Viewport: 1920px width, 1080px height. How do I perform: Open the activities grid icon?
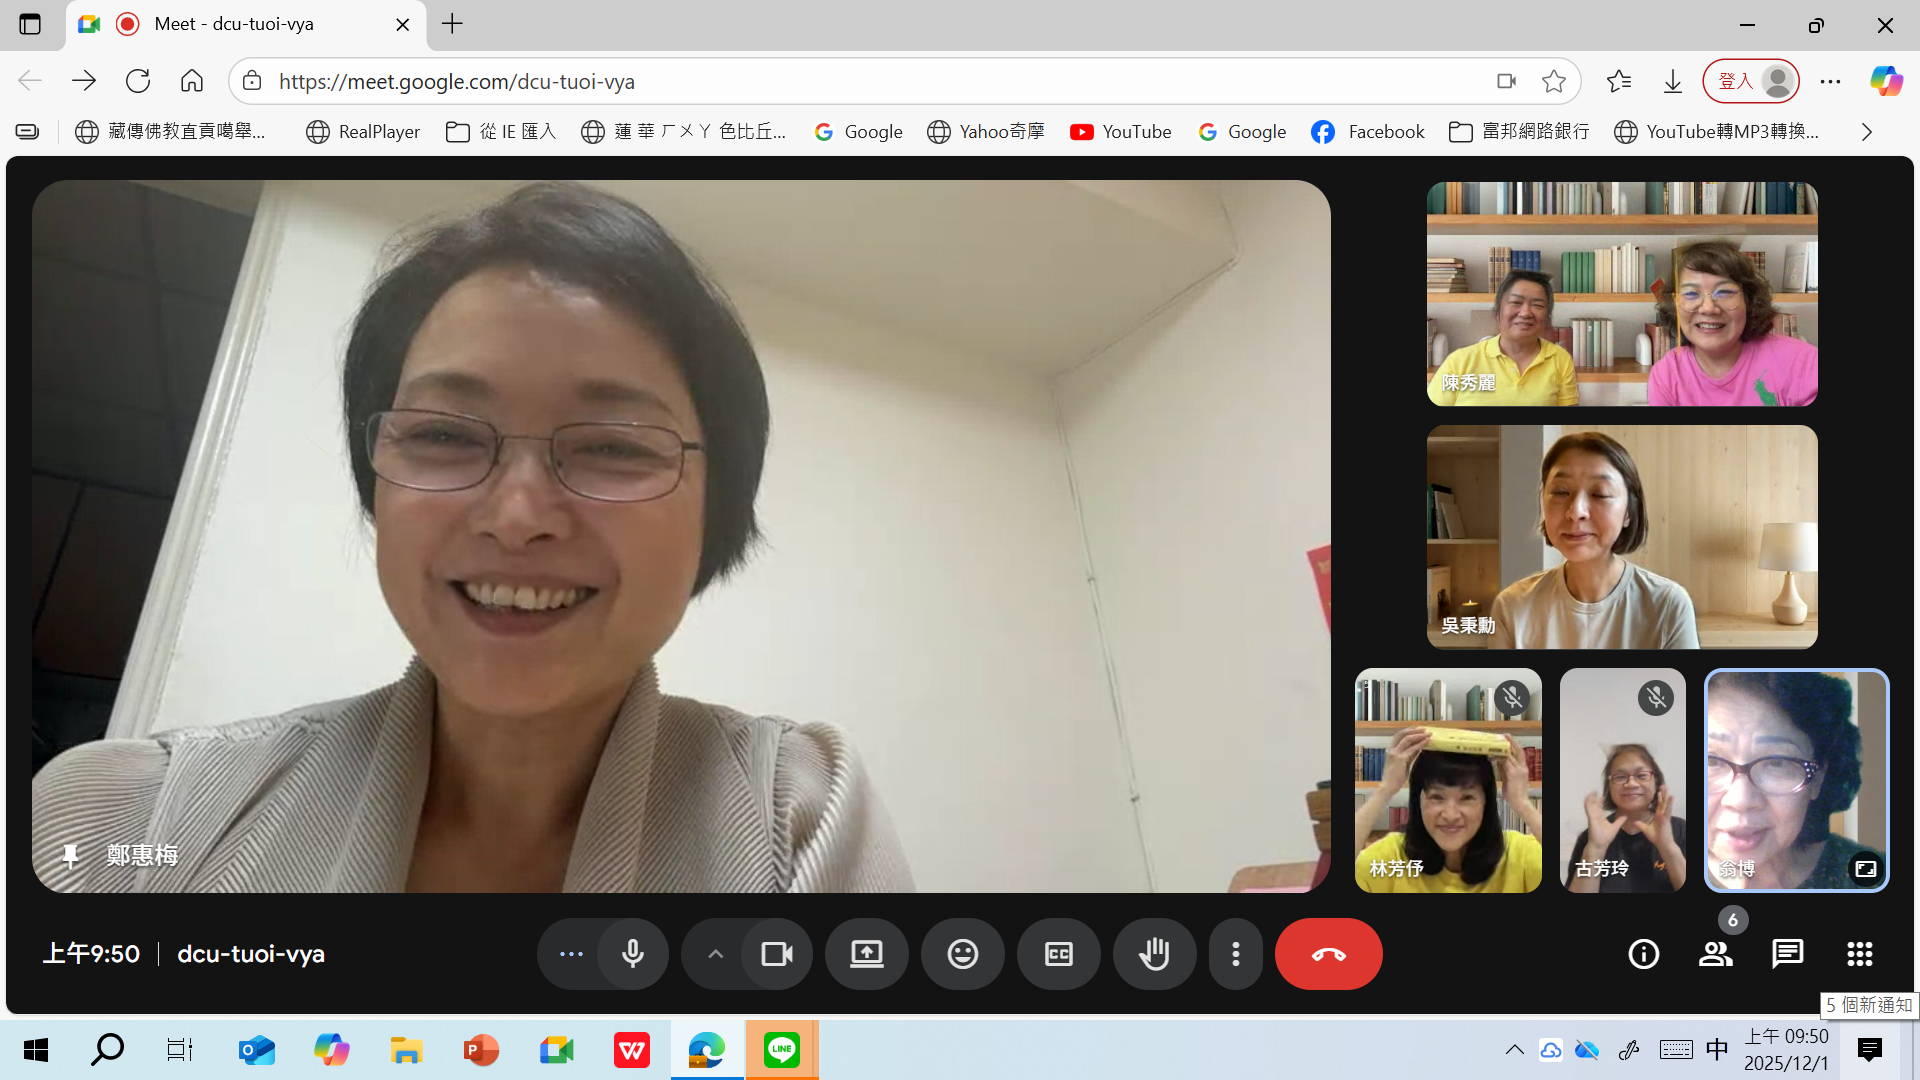click(x=1859, y=954)
